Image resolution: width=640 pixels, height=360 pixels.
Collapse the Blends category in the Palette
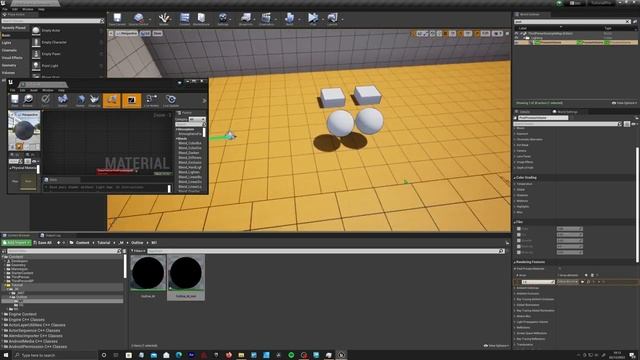pos(177,139)
